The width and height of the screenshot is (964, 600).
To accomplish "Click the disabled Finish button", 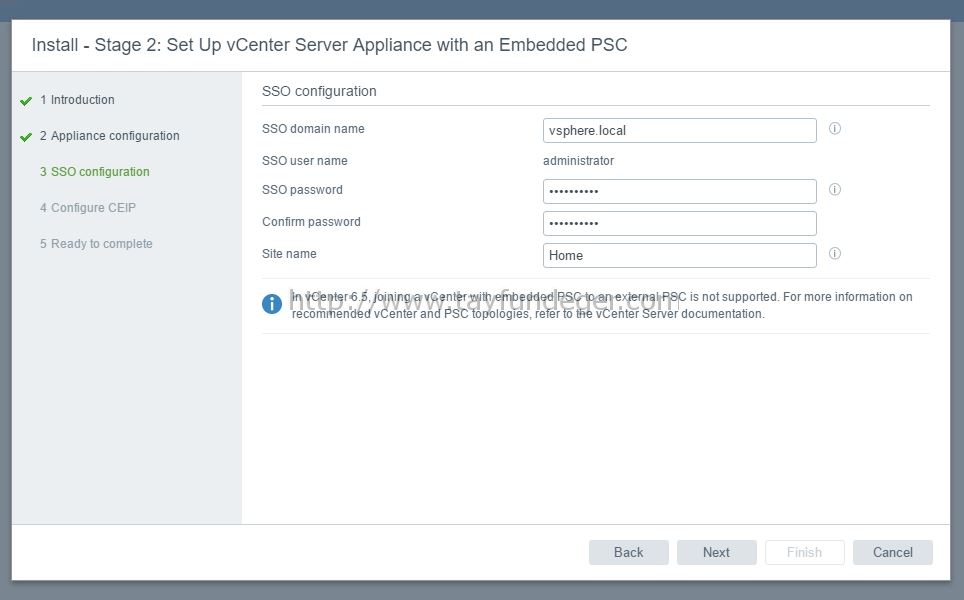I will (x=804, y=552).
